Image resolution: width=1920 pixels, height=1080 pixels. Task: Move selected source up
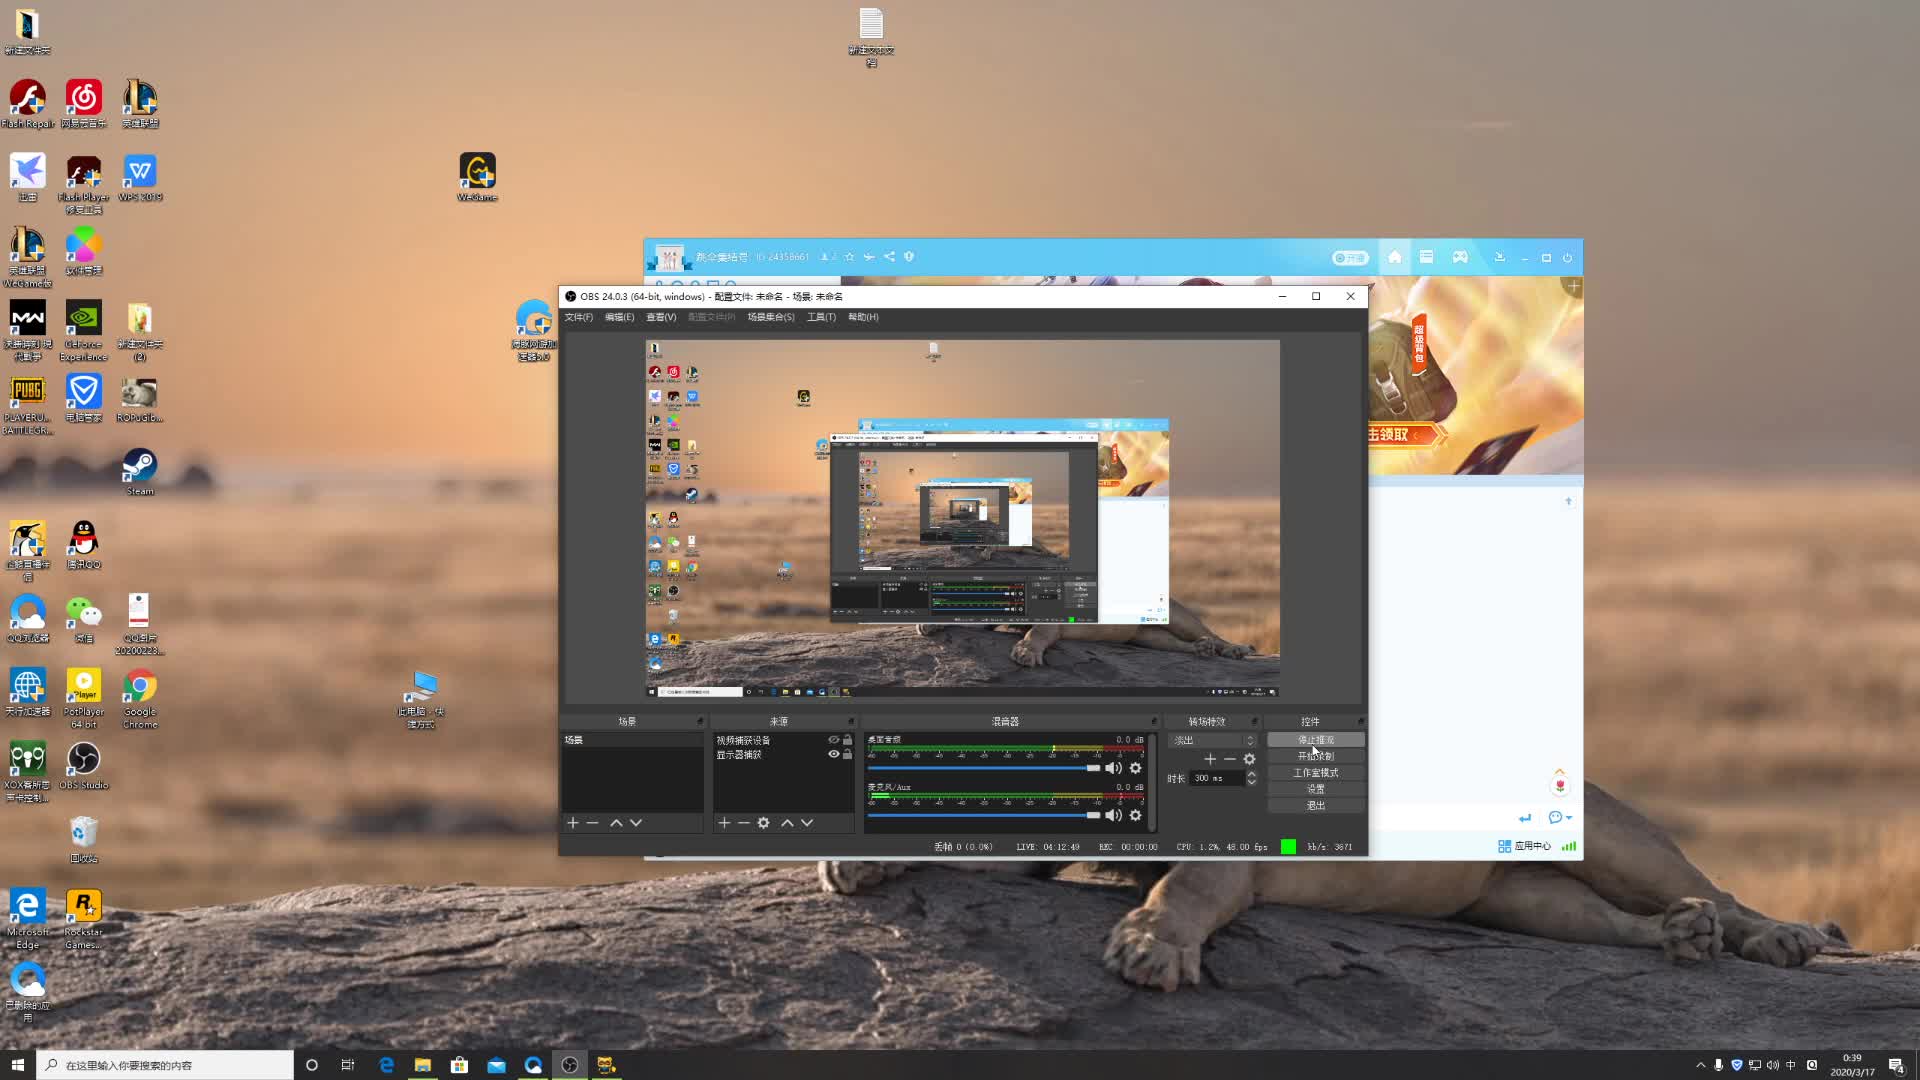click(787, 822)
